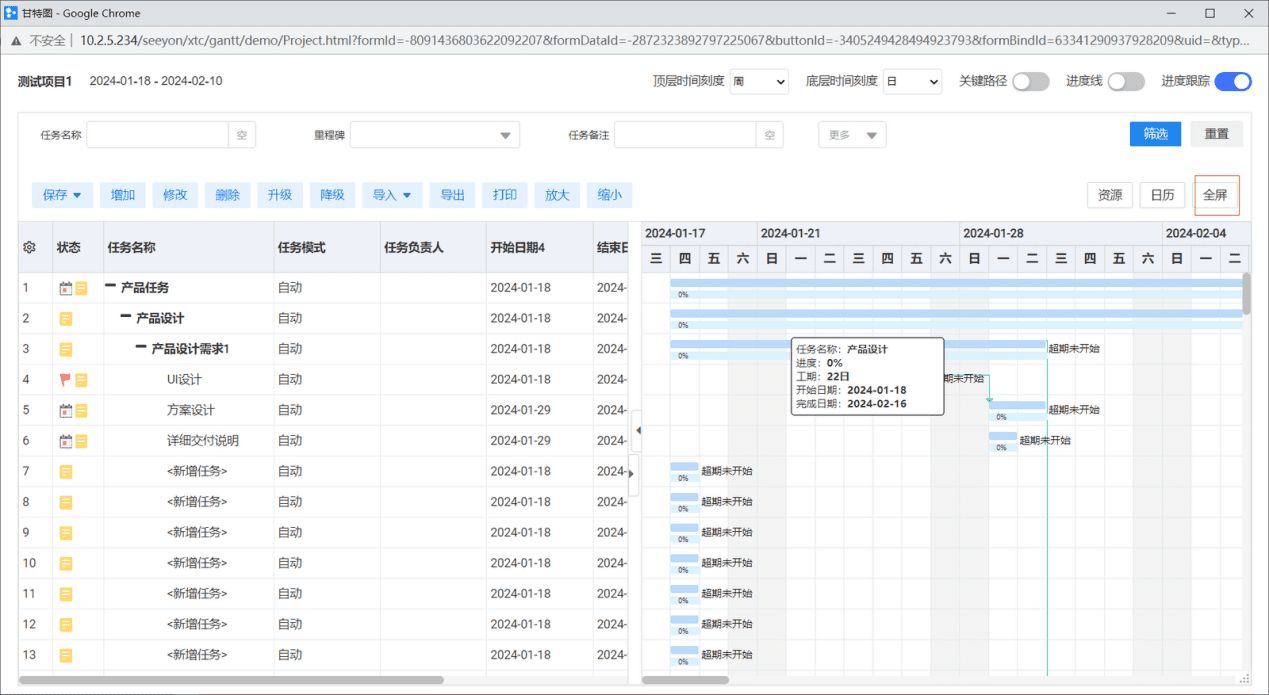Open the 保存 dropdown button
Viewport: 1269px width, 695px height.
62,195
